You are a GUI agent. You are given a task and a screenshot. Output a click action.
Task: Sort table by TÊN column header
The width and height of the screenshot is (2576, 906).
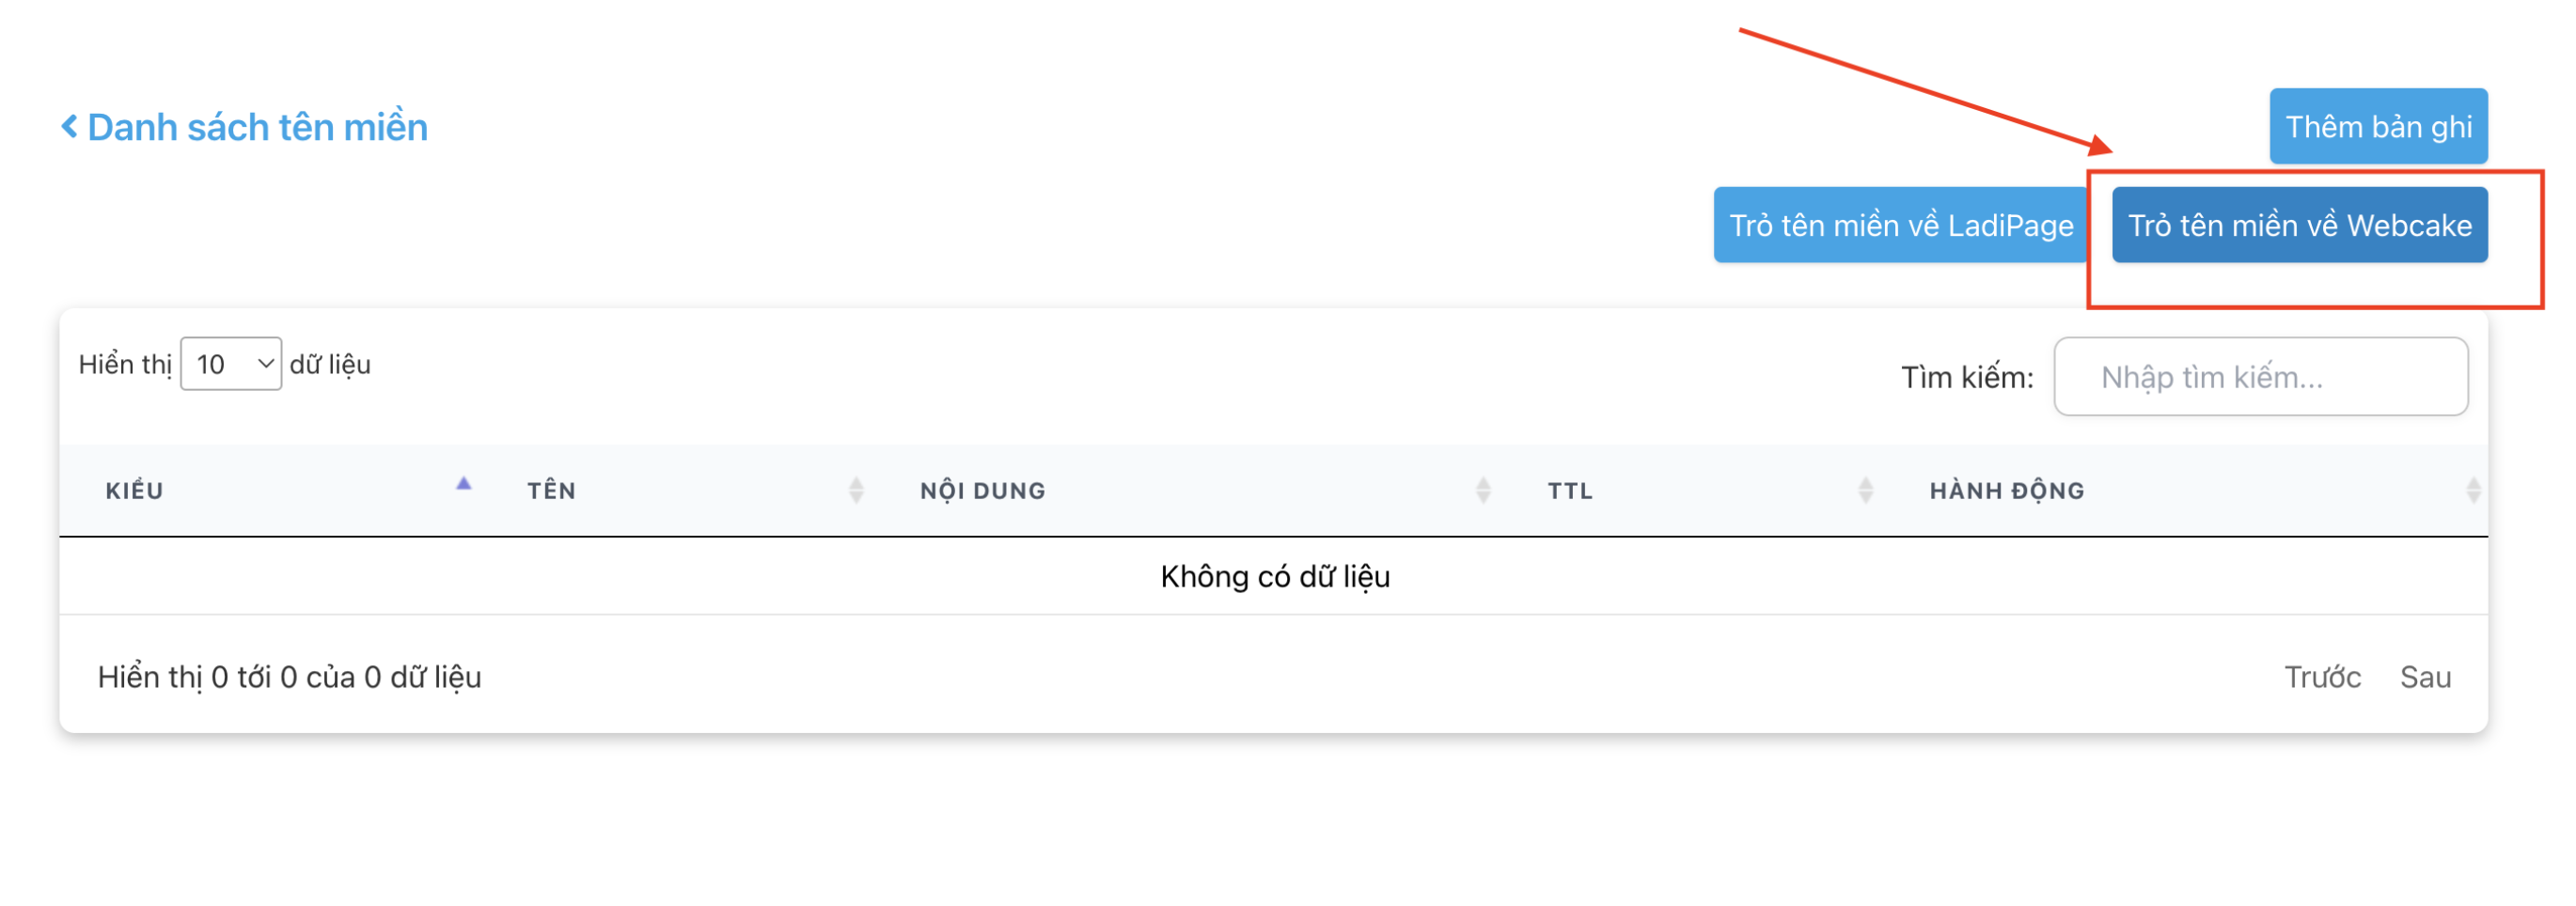552,491
